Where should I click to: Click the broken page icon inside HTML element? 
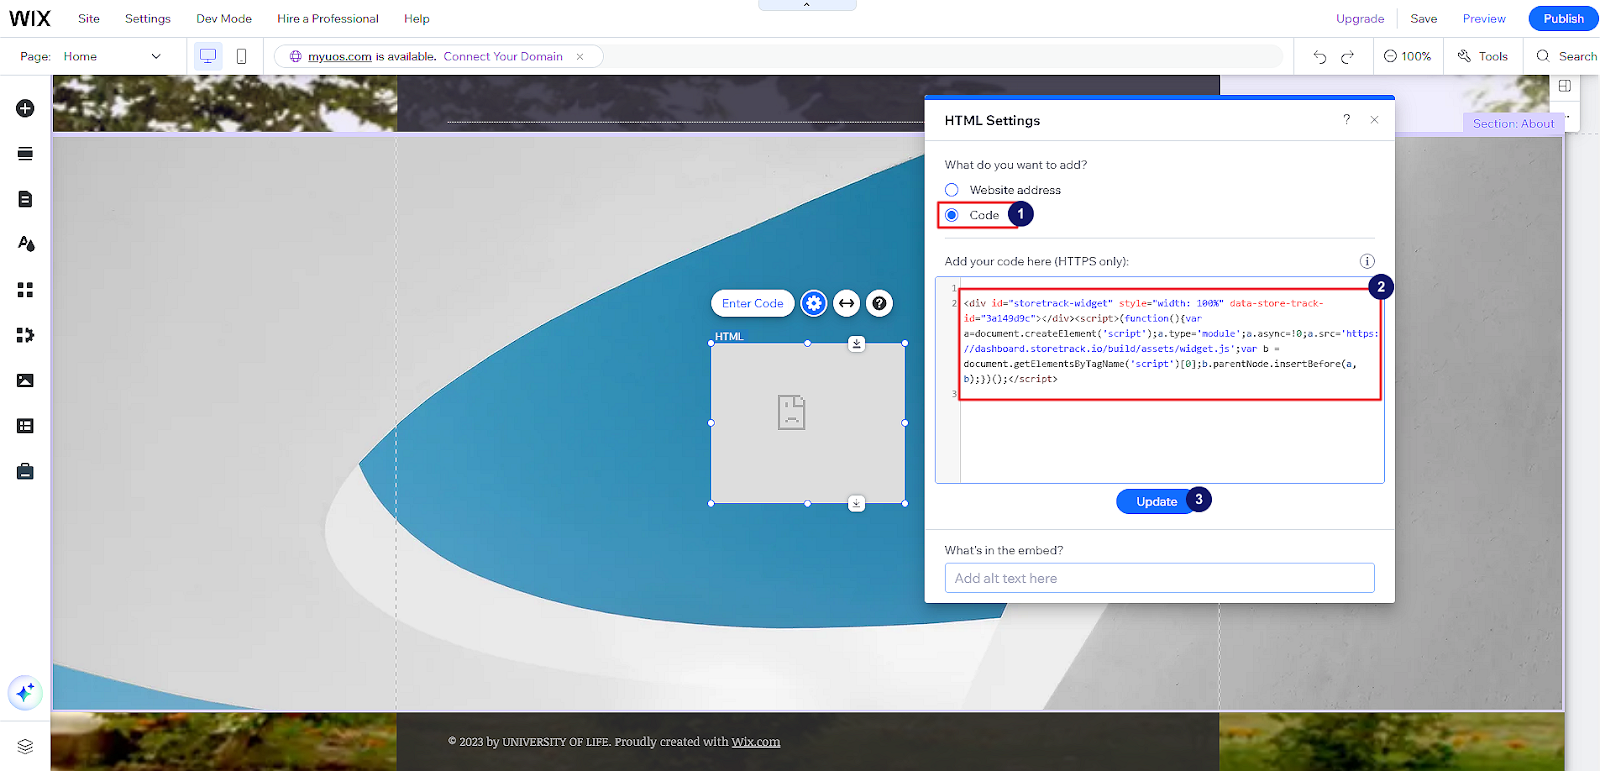792,412
